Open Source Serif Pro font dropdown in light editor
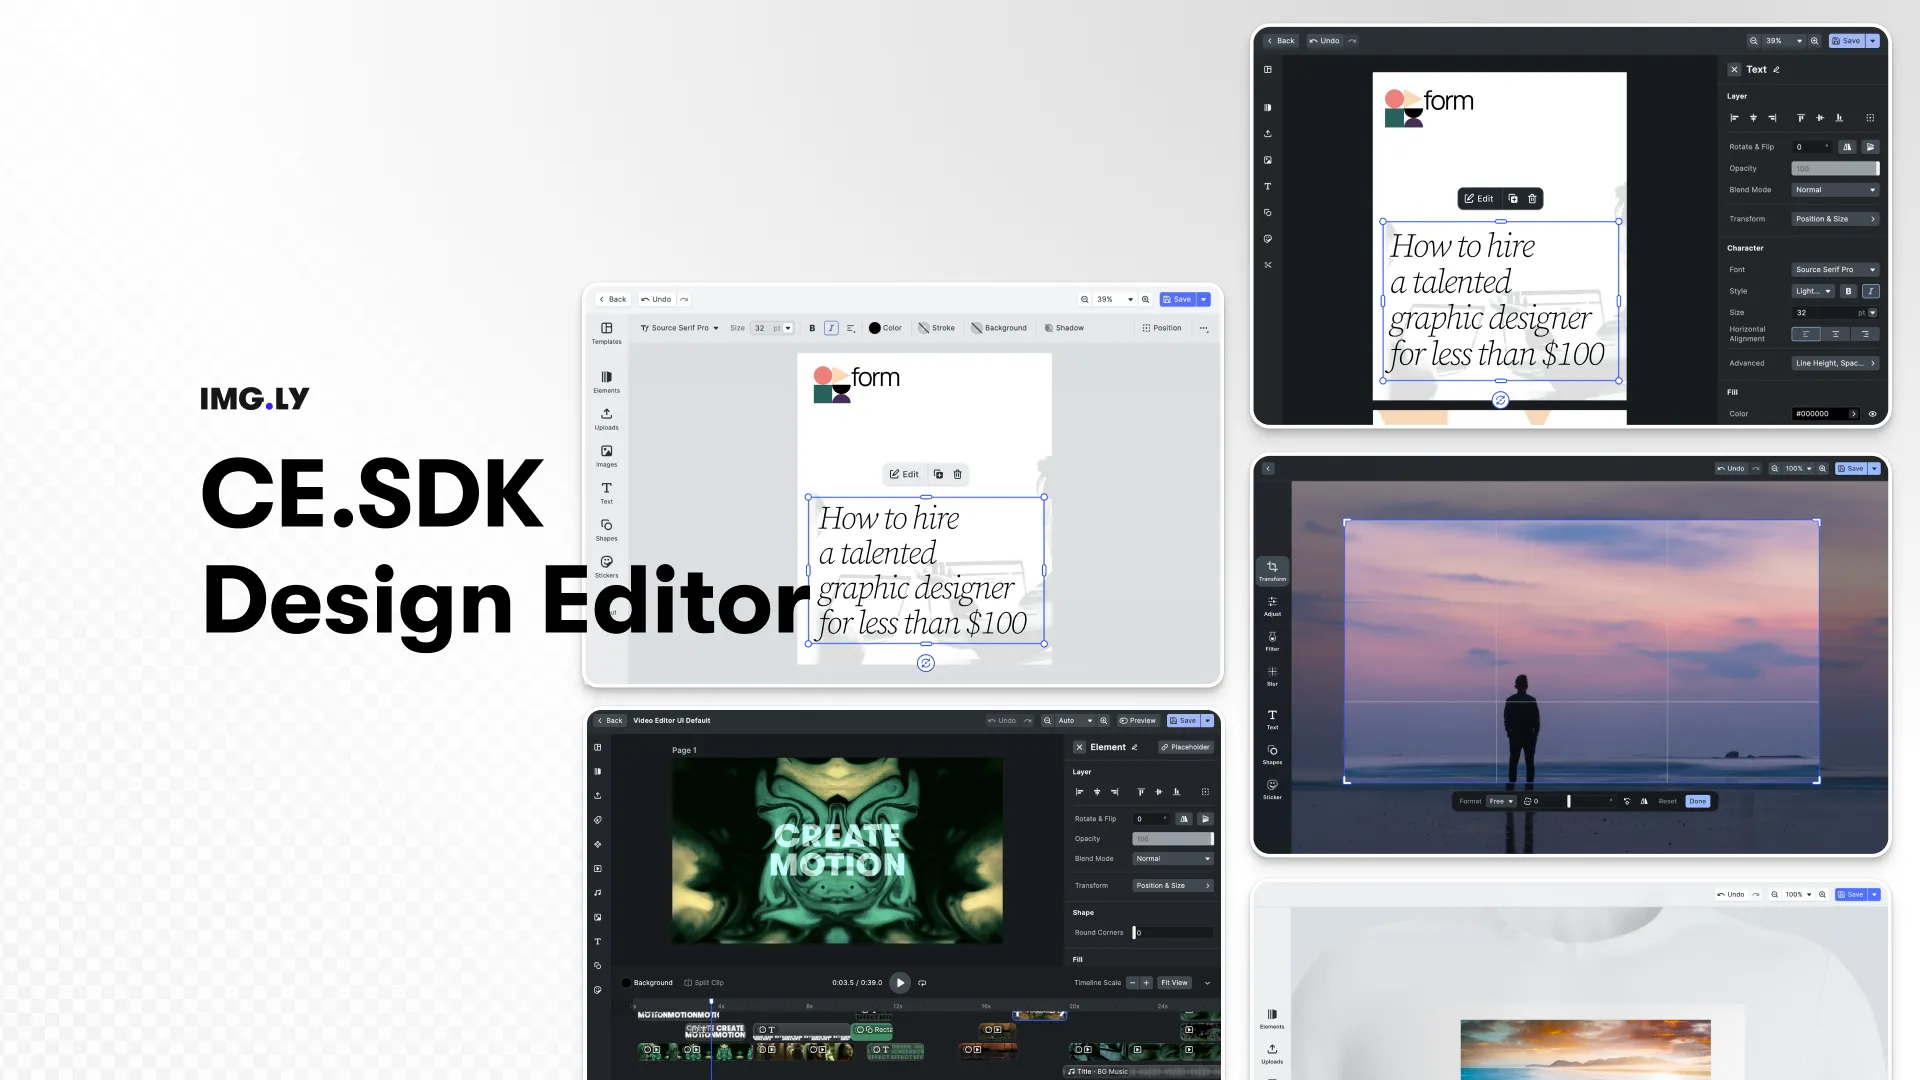1920x1080 pixels. tap(680, 328)
